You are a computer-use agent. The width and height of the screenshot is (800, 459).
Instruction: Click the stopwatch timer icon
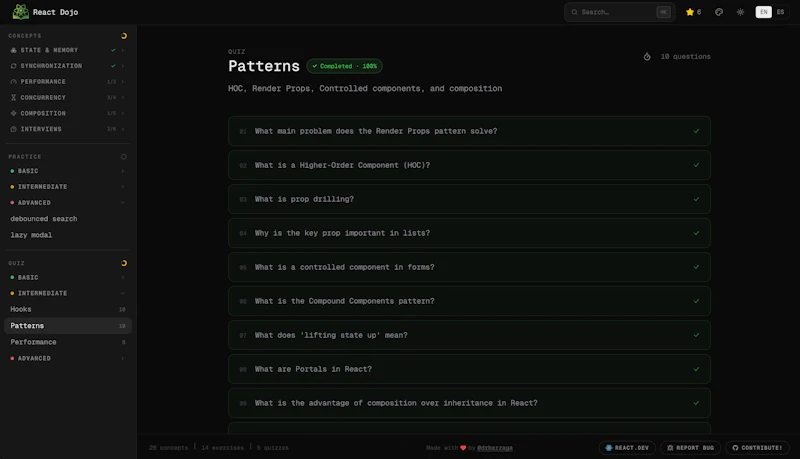(647, 57)
